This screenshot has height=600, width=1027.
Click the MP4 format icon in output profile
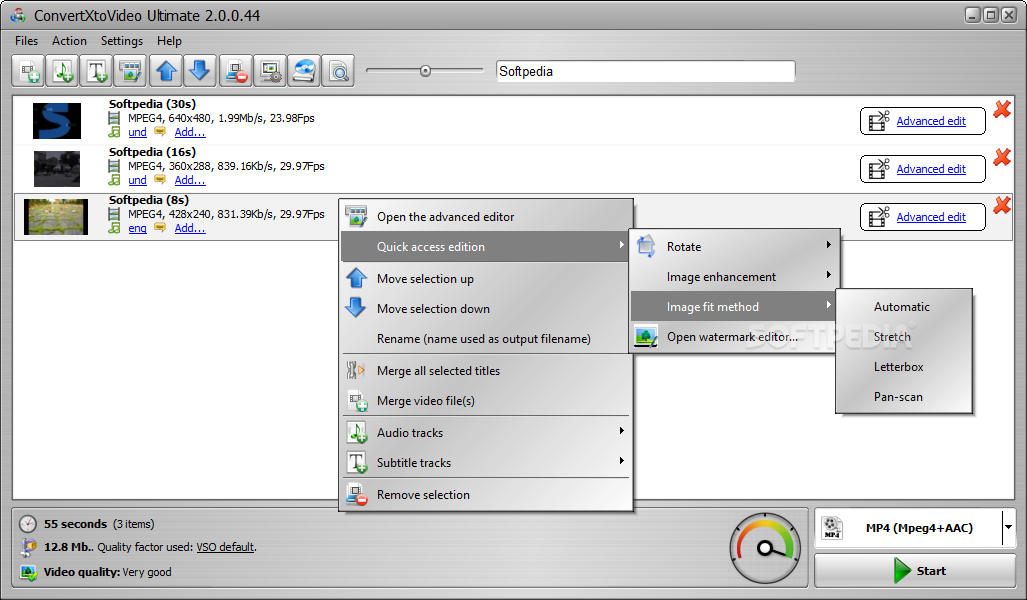tap(832, 527)
